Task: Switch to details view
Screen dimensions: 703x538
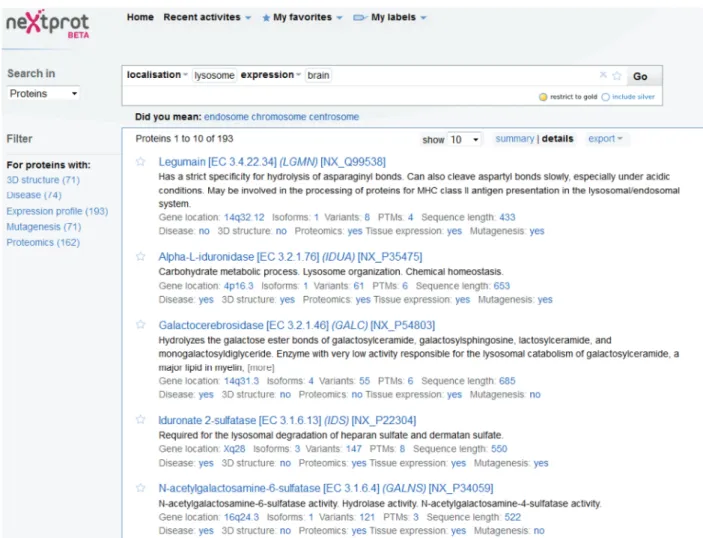Action: [x=557, y=139]
